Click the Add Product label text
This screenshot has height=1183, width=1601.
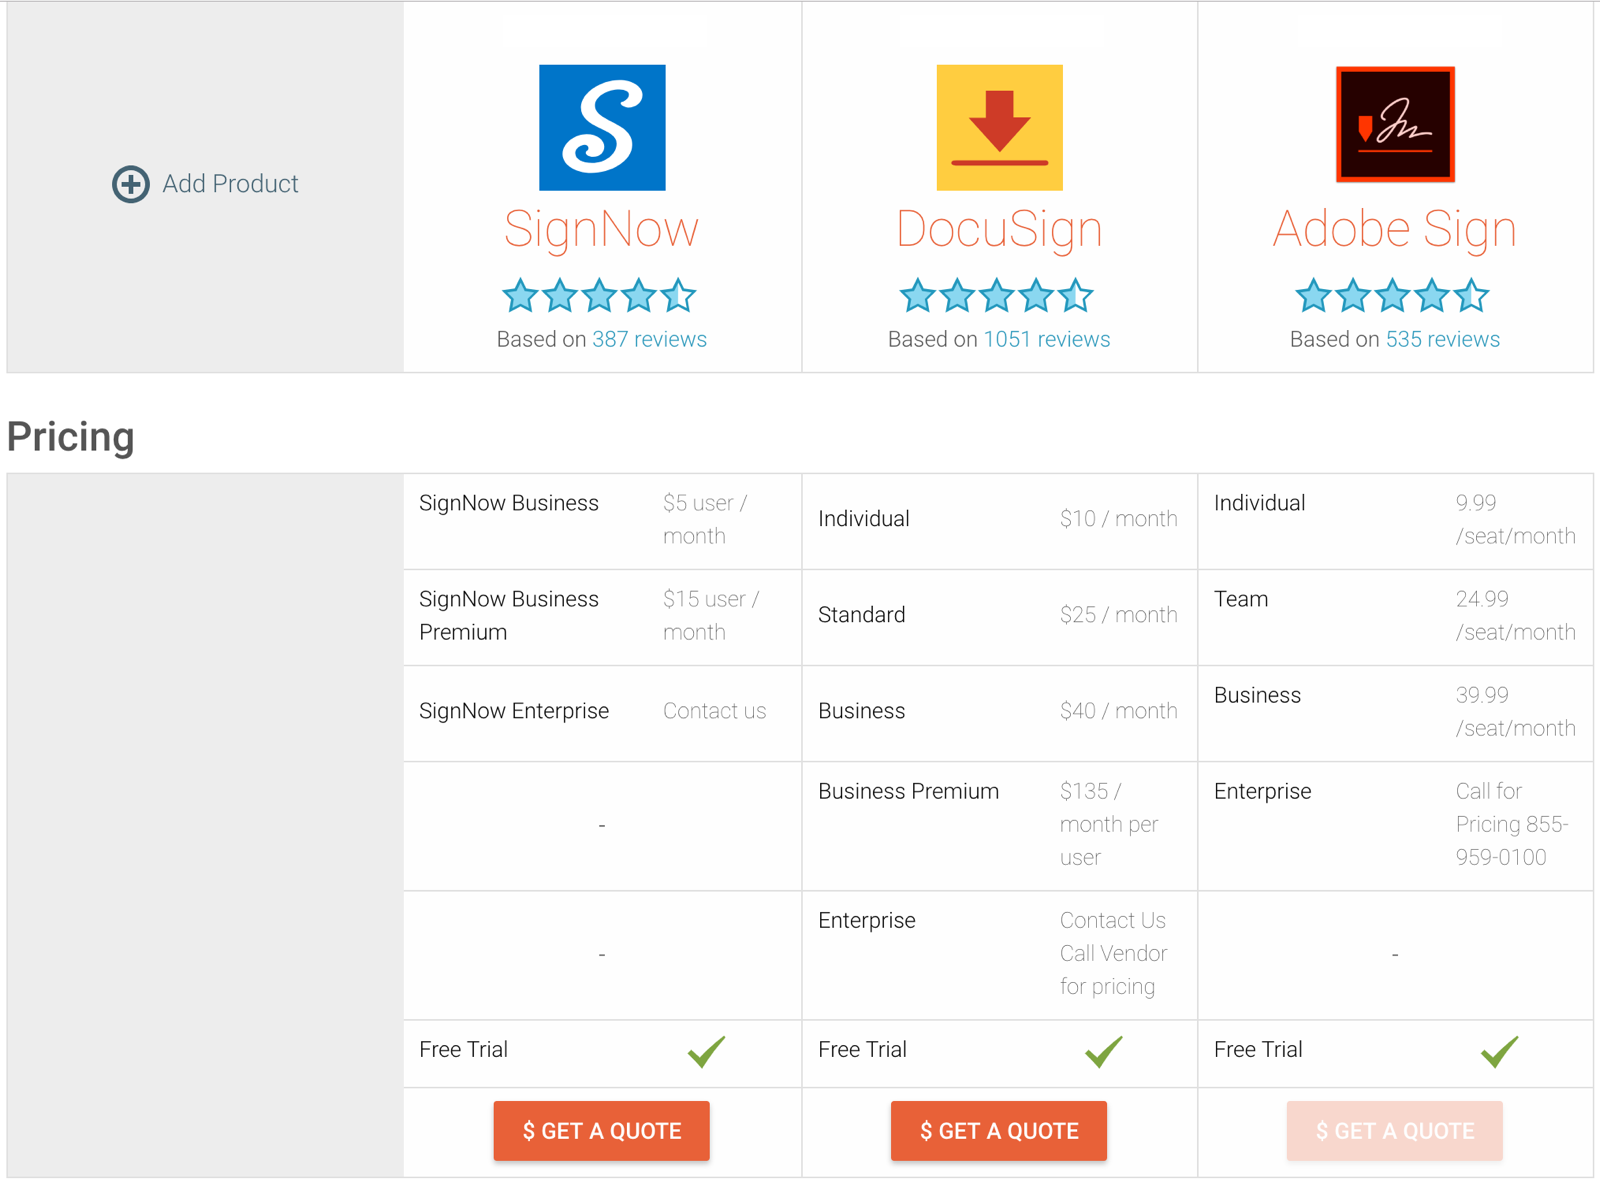(x=230, y=184)
